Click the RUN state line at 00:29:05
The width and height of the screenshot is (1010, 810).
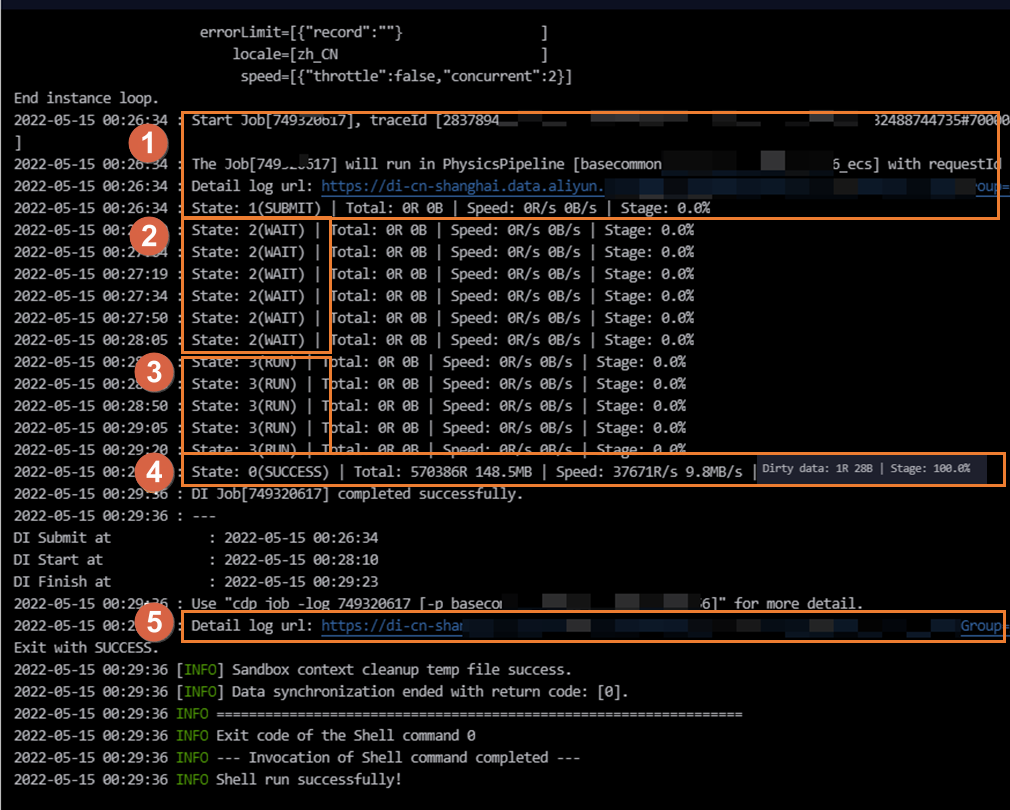coord(350,428)
